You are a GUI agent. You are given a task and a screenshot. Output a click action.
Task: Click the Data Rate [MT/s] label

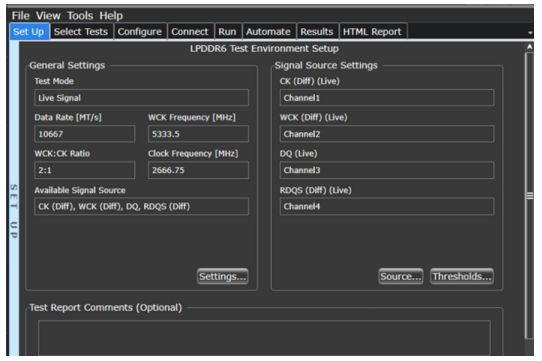pos(68,117)
